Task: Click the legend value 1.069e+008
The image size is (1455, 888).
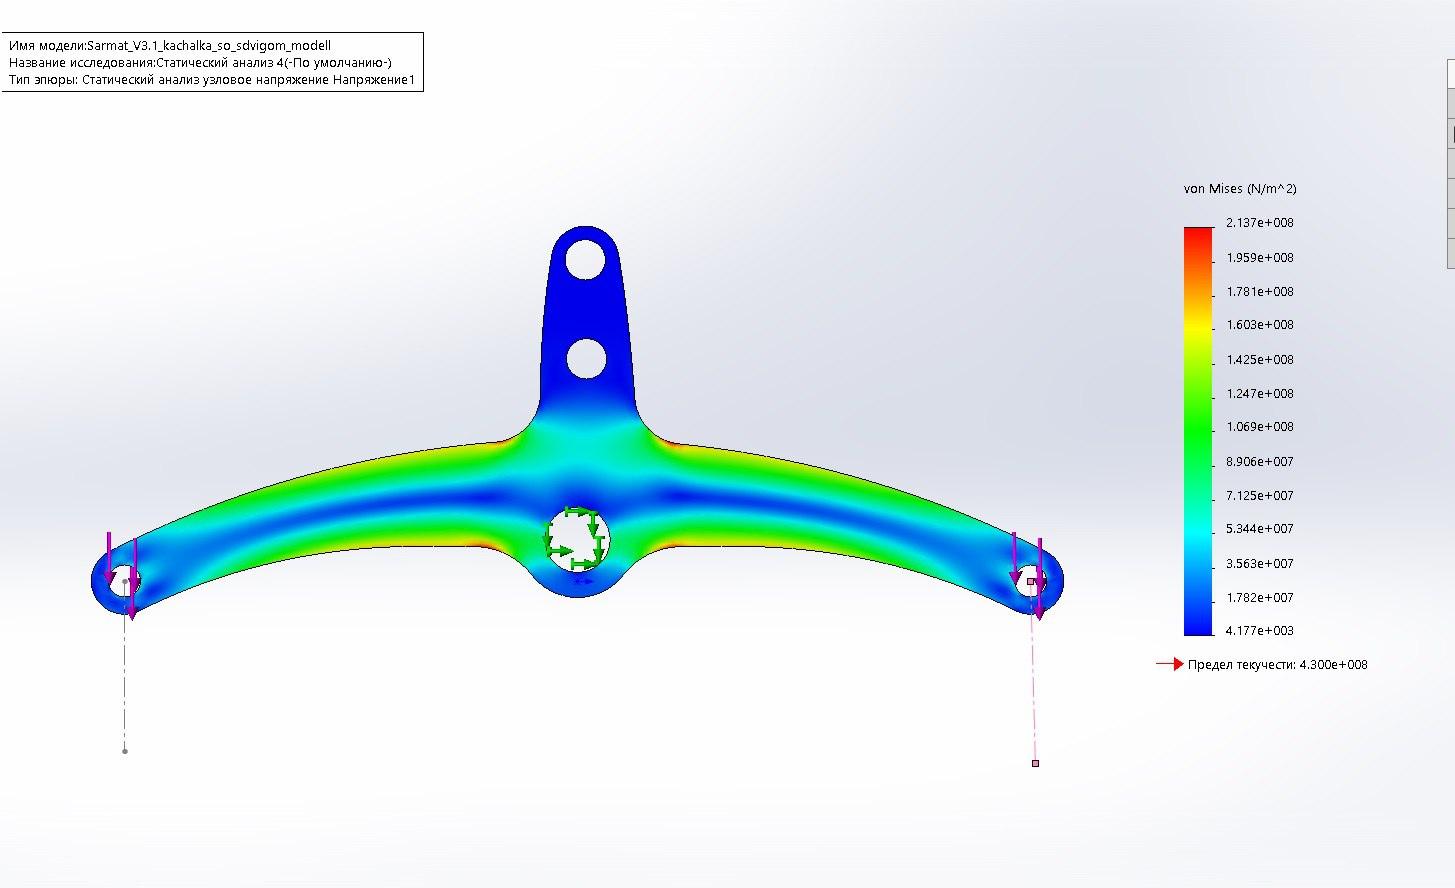Action: [1259, 427]
